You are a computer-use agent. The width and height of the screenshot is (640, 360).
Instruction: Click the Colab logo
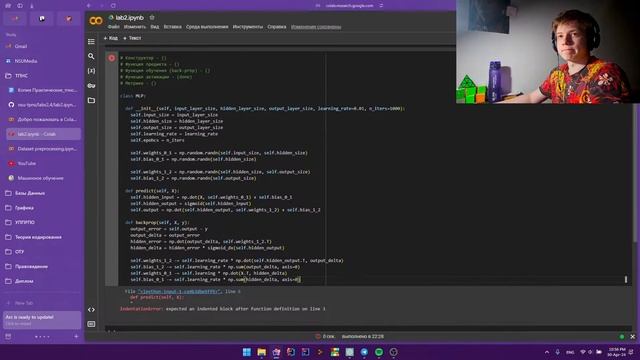pos(96,20)
